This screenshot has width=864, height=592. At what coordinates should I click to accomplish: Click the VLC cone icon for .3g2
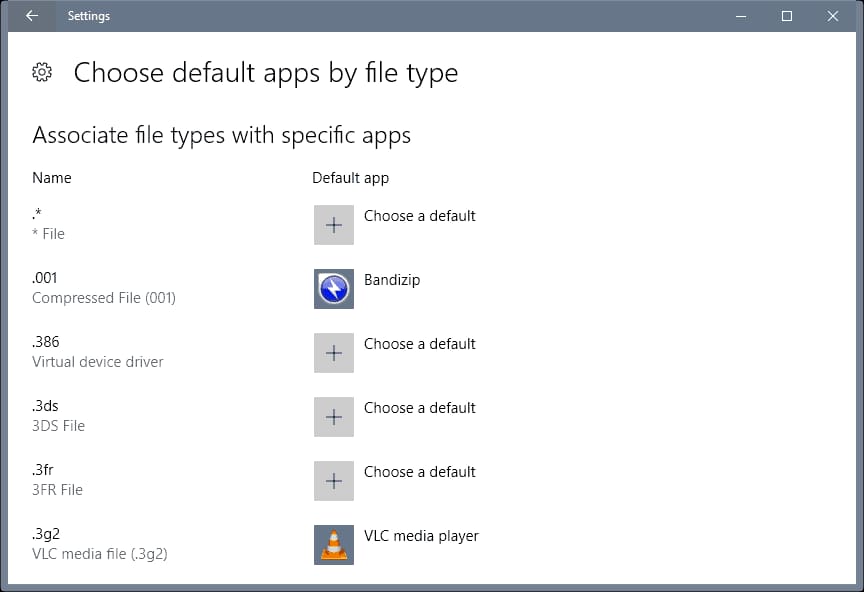(x=333, y=545)
